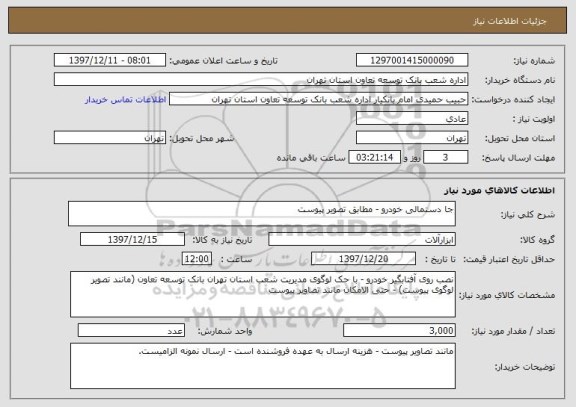Image resolution: width=576 pixels, height=407 pixels.
Task: Click the ساعت باقی مانده text
Action: coord(311,158)
